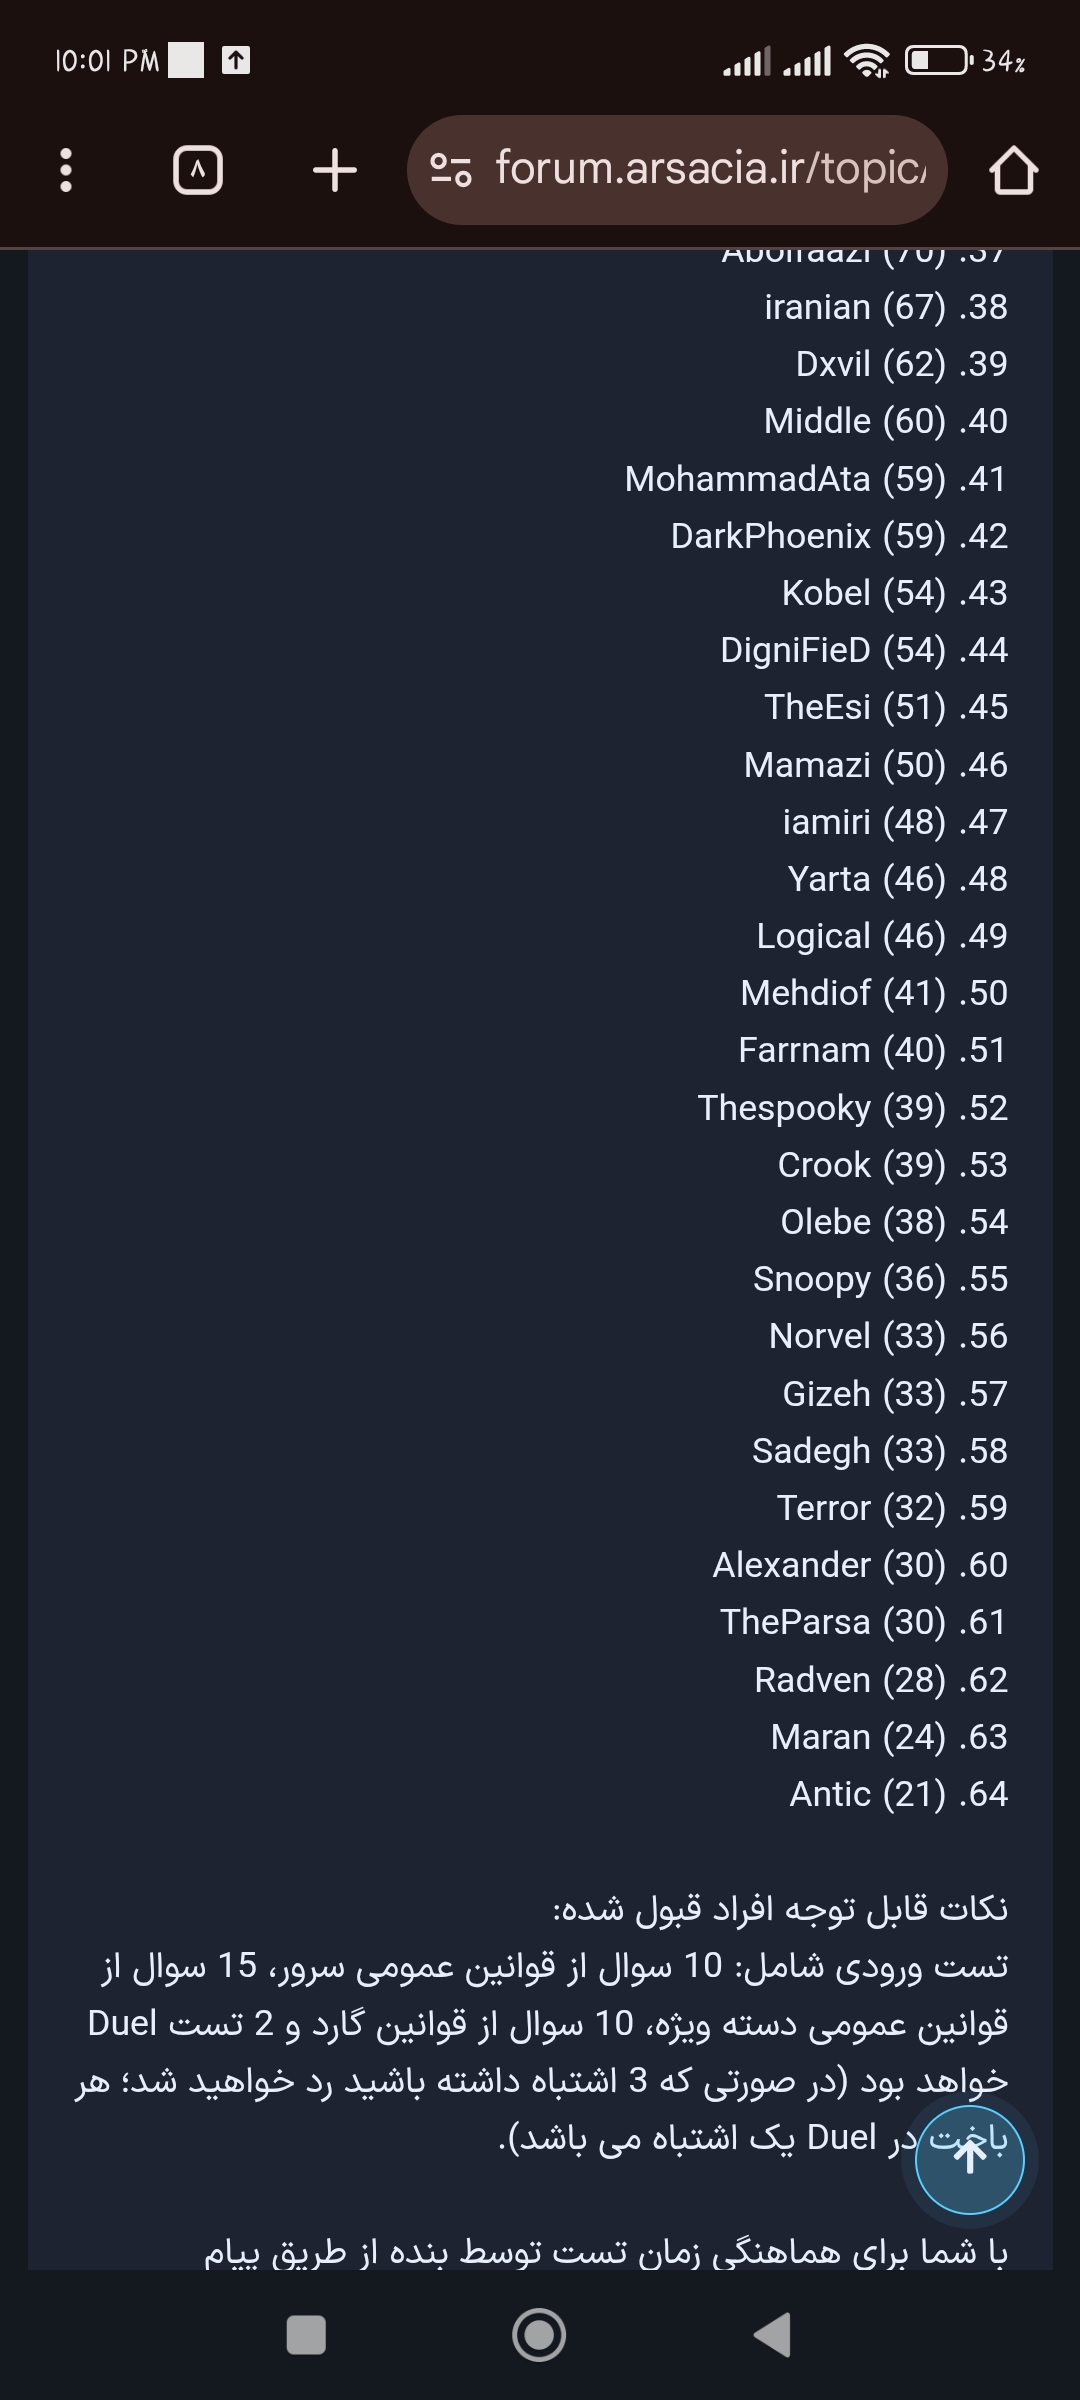1080x2400 pixels.
Task: Tap the Thespooky (39) list entry
Action: [853, 1108]
